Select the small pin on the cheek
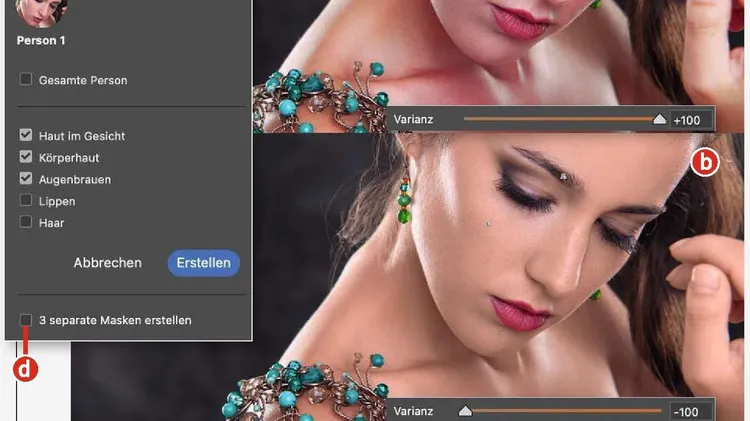This screenshot has width=750, height=421. tap(485, 222)
